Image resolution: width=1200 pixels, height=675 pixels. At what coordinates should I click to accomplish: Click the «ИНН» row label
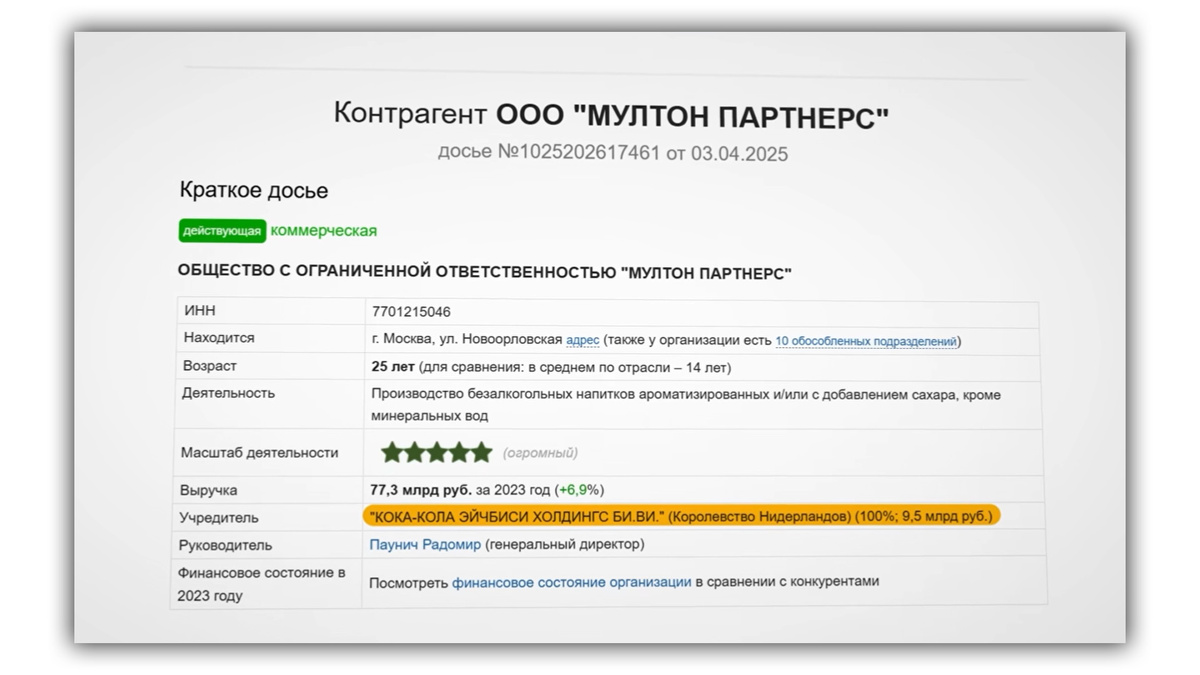[200, 311]
